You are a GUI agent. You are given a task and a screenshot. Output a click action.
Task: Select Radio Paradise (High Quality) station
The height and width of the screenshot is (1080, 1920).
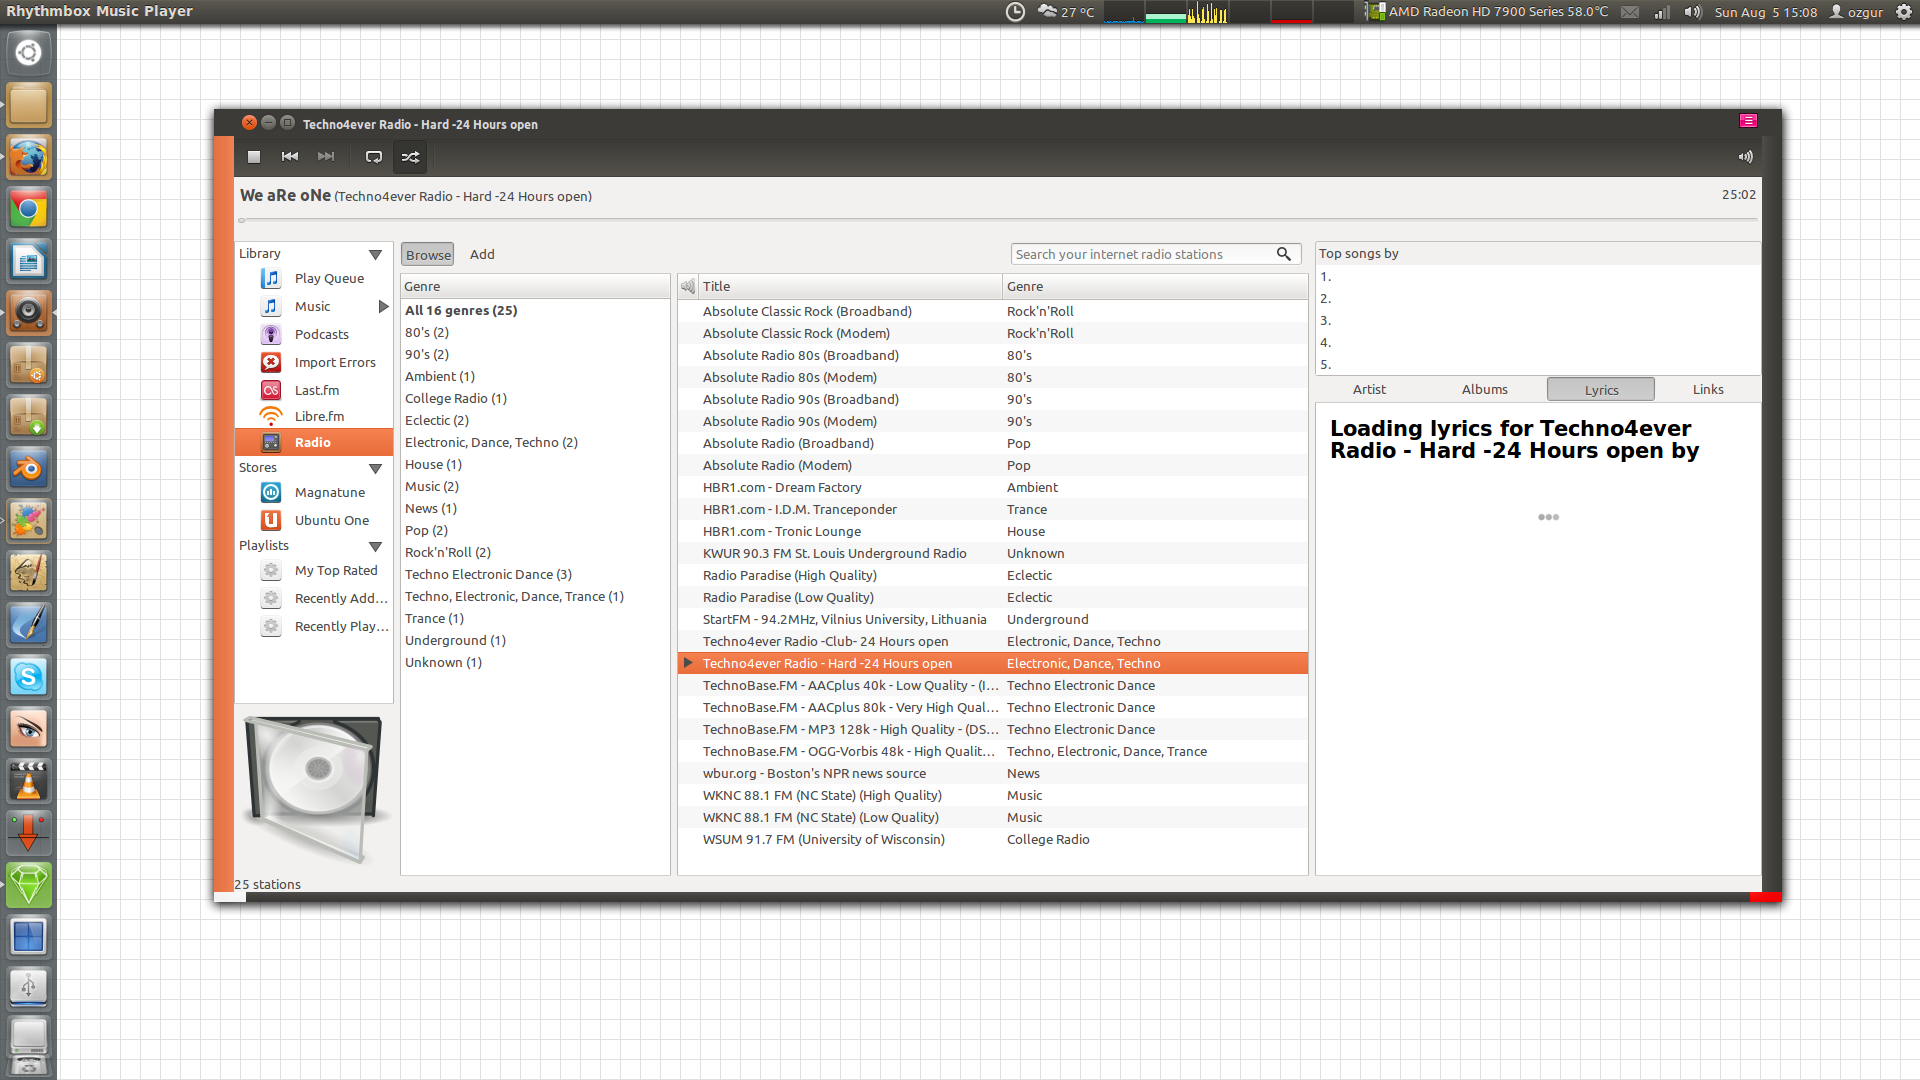pyautogui.click(x=992, y=576)
